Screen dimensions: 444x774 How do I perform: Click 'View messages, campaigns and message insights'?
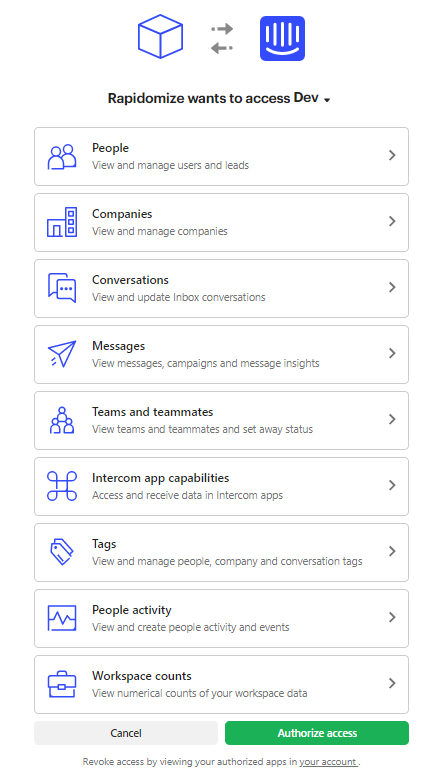(205, 363)
